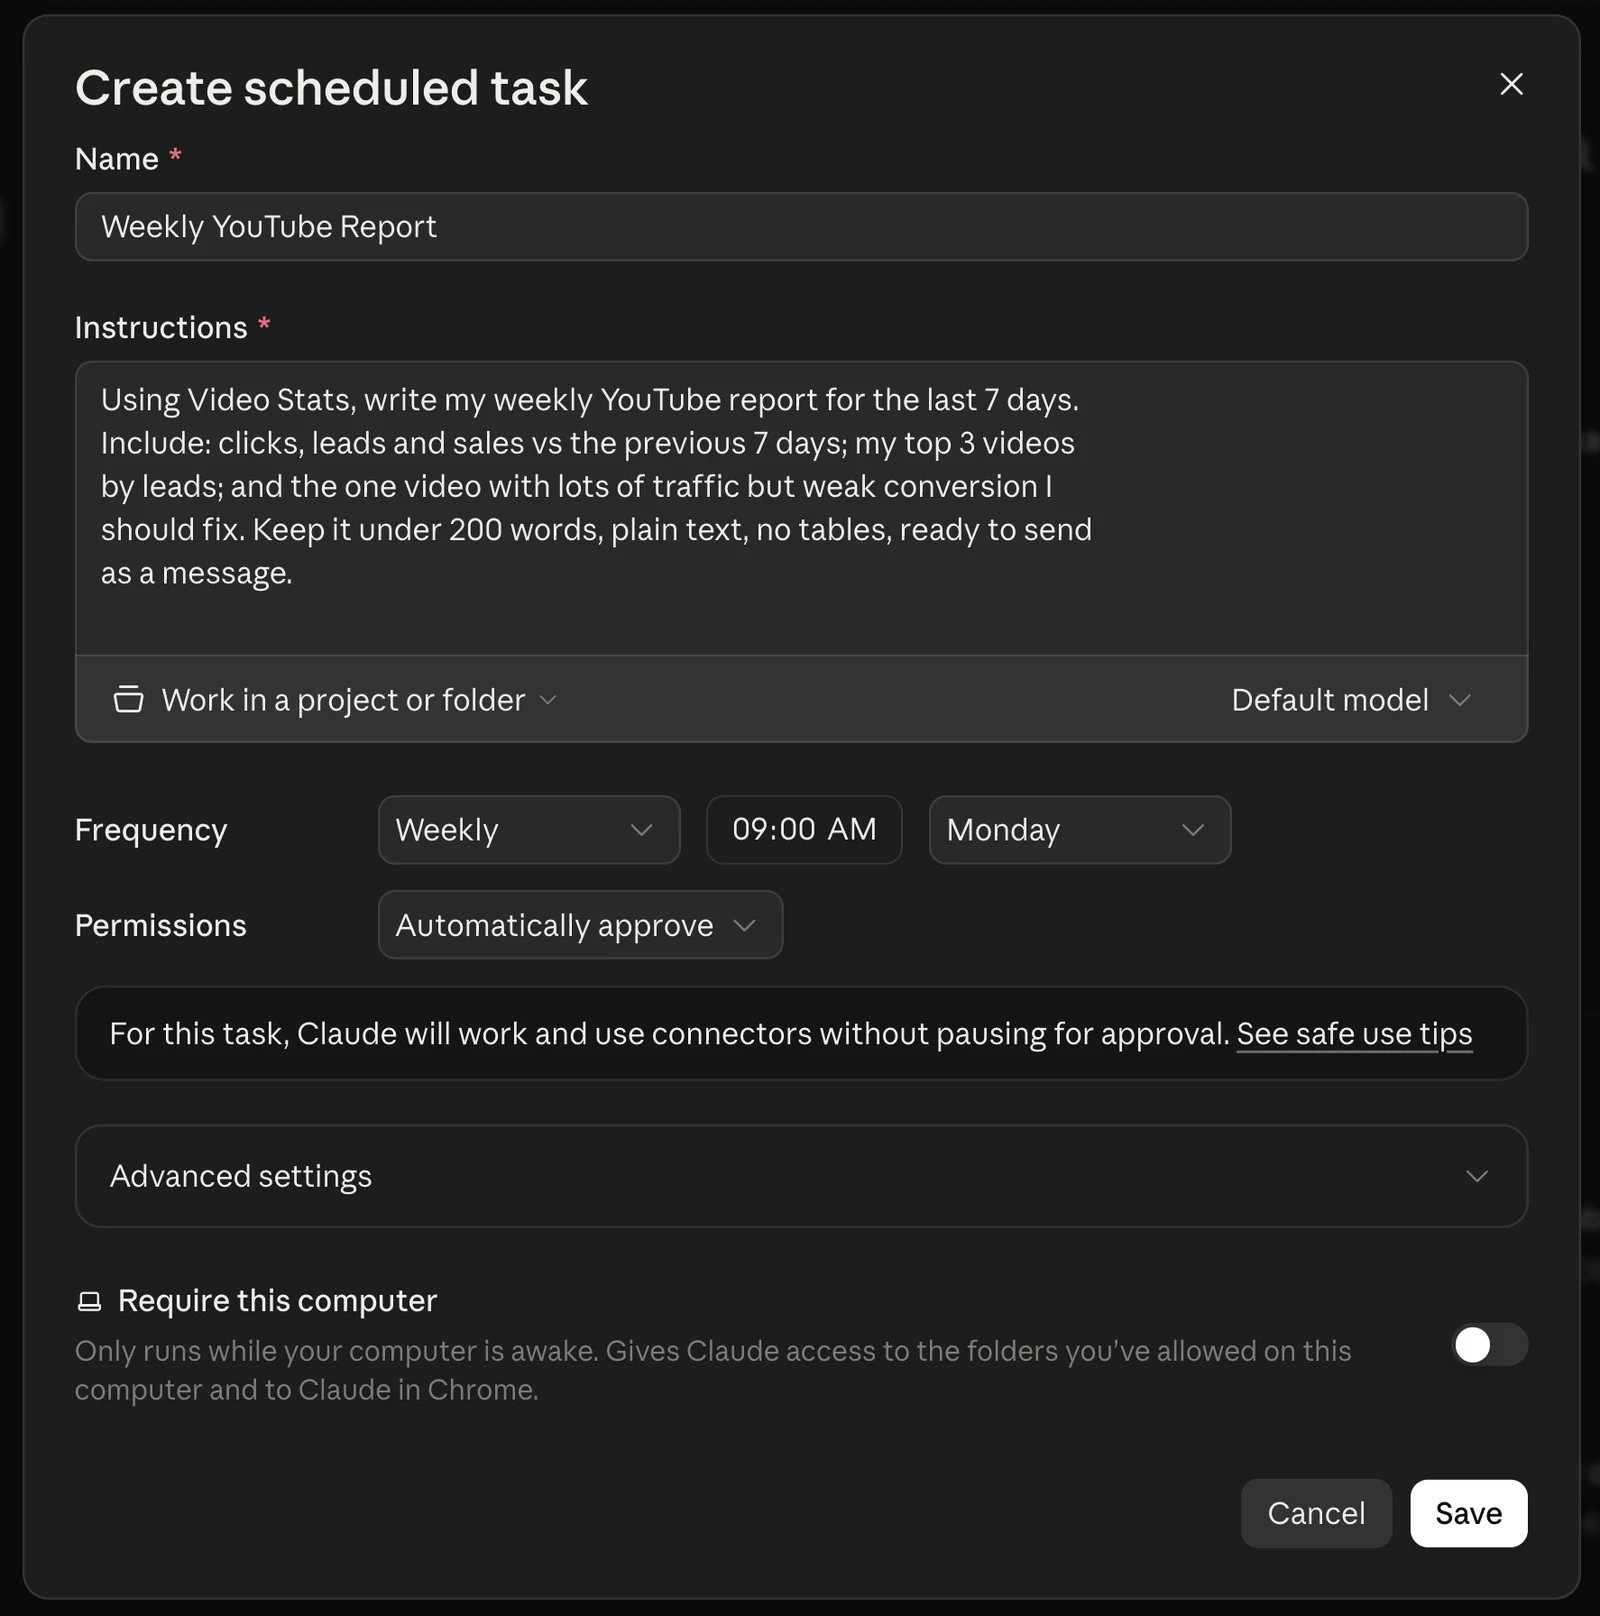Click inside the Instructions text area
The image size is (1600, 1616).
[x=801, y=508]
